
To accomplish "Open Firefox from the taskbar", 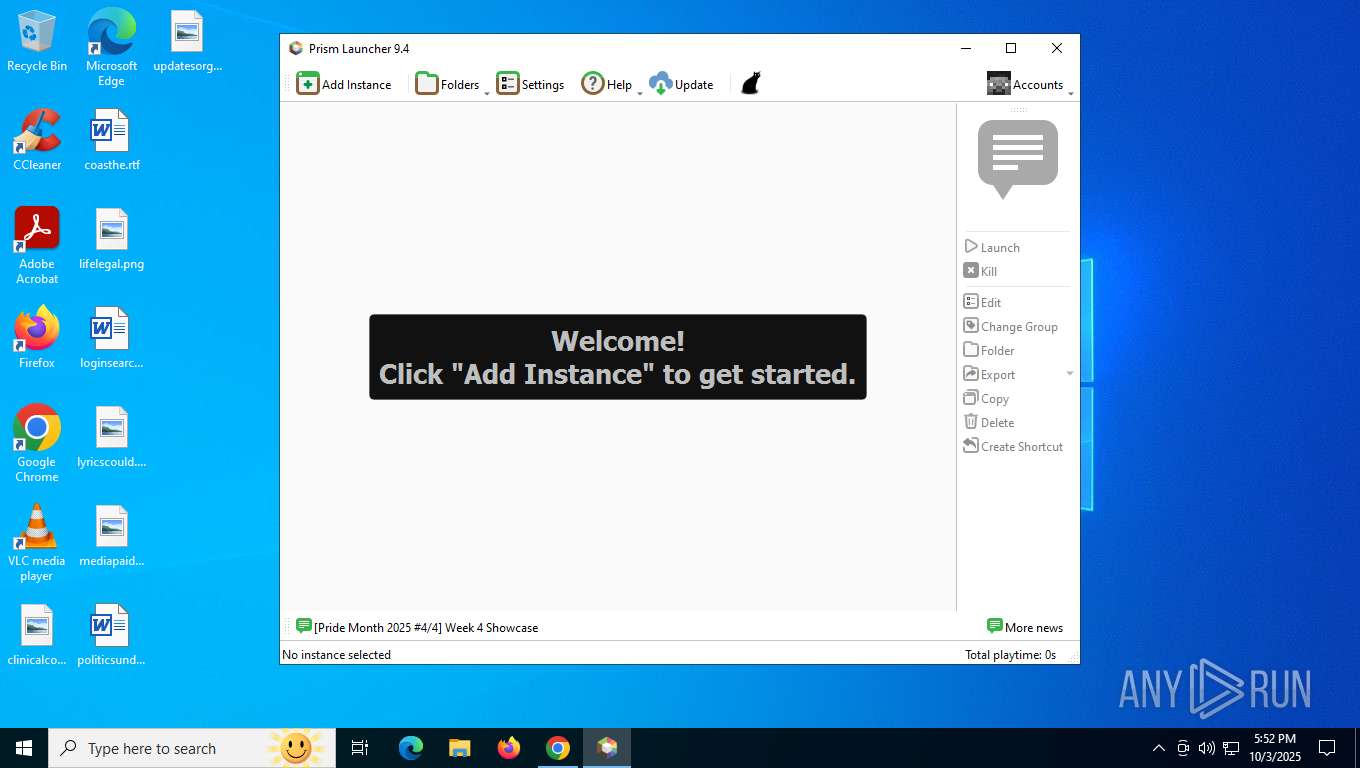I will 509,748.
